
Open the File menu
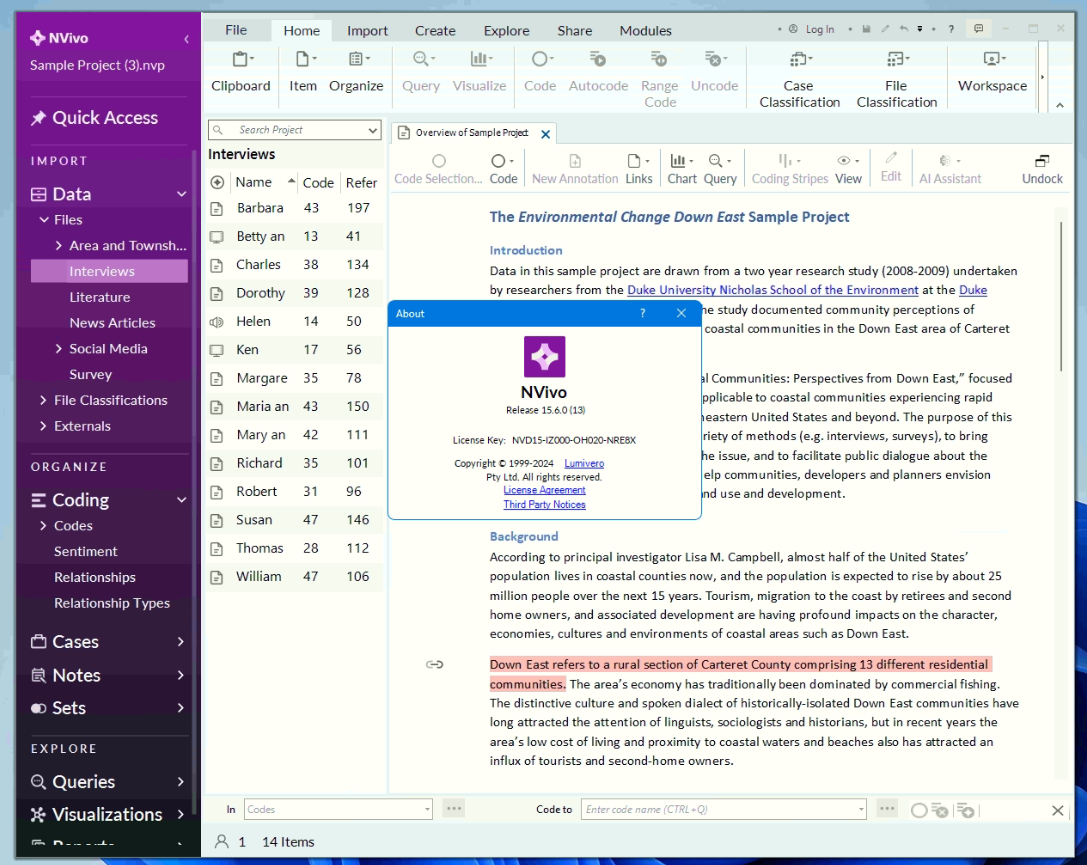coord(236,30)
